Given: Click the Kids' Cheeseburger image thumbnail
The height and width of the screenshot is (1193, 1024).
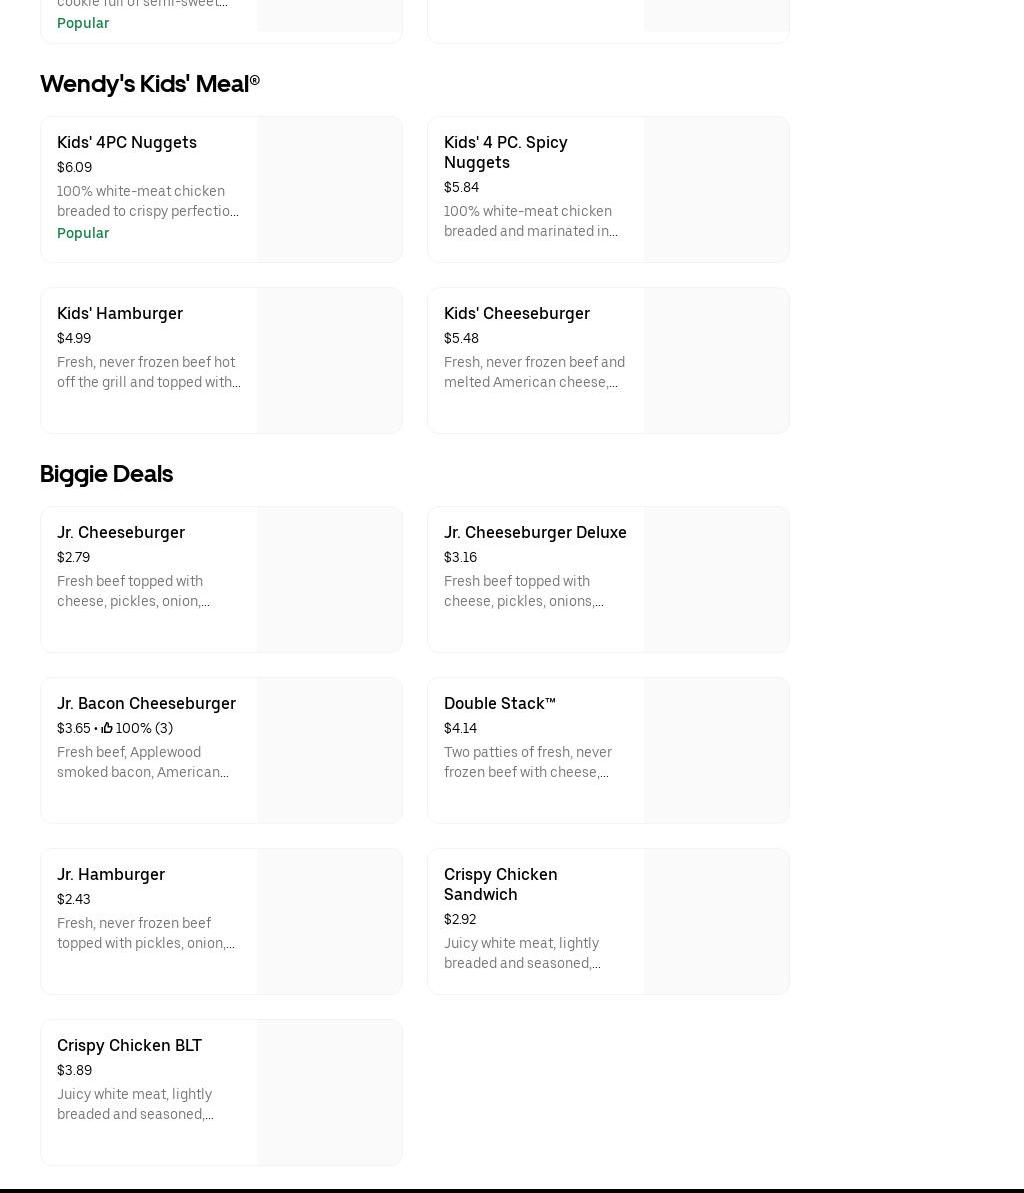Looking at the screenshot, I should click(x=716, y=361).
